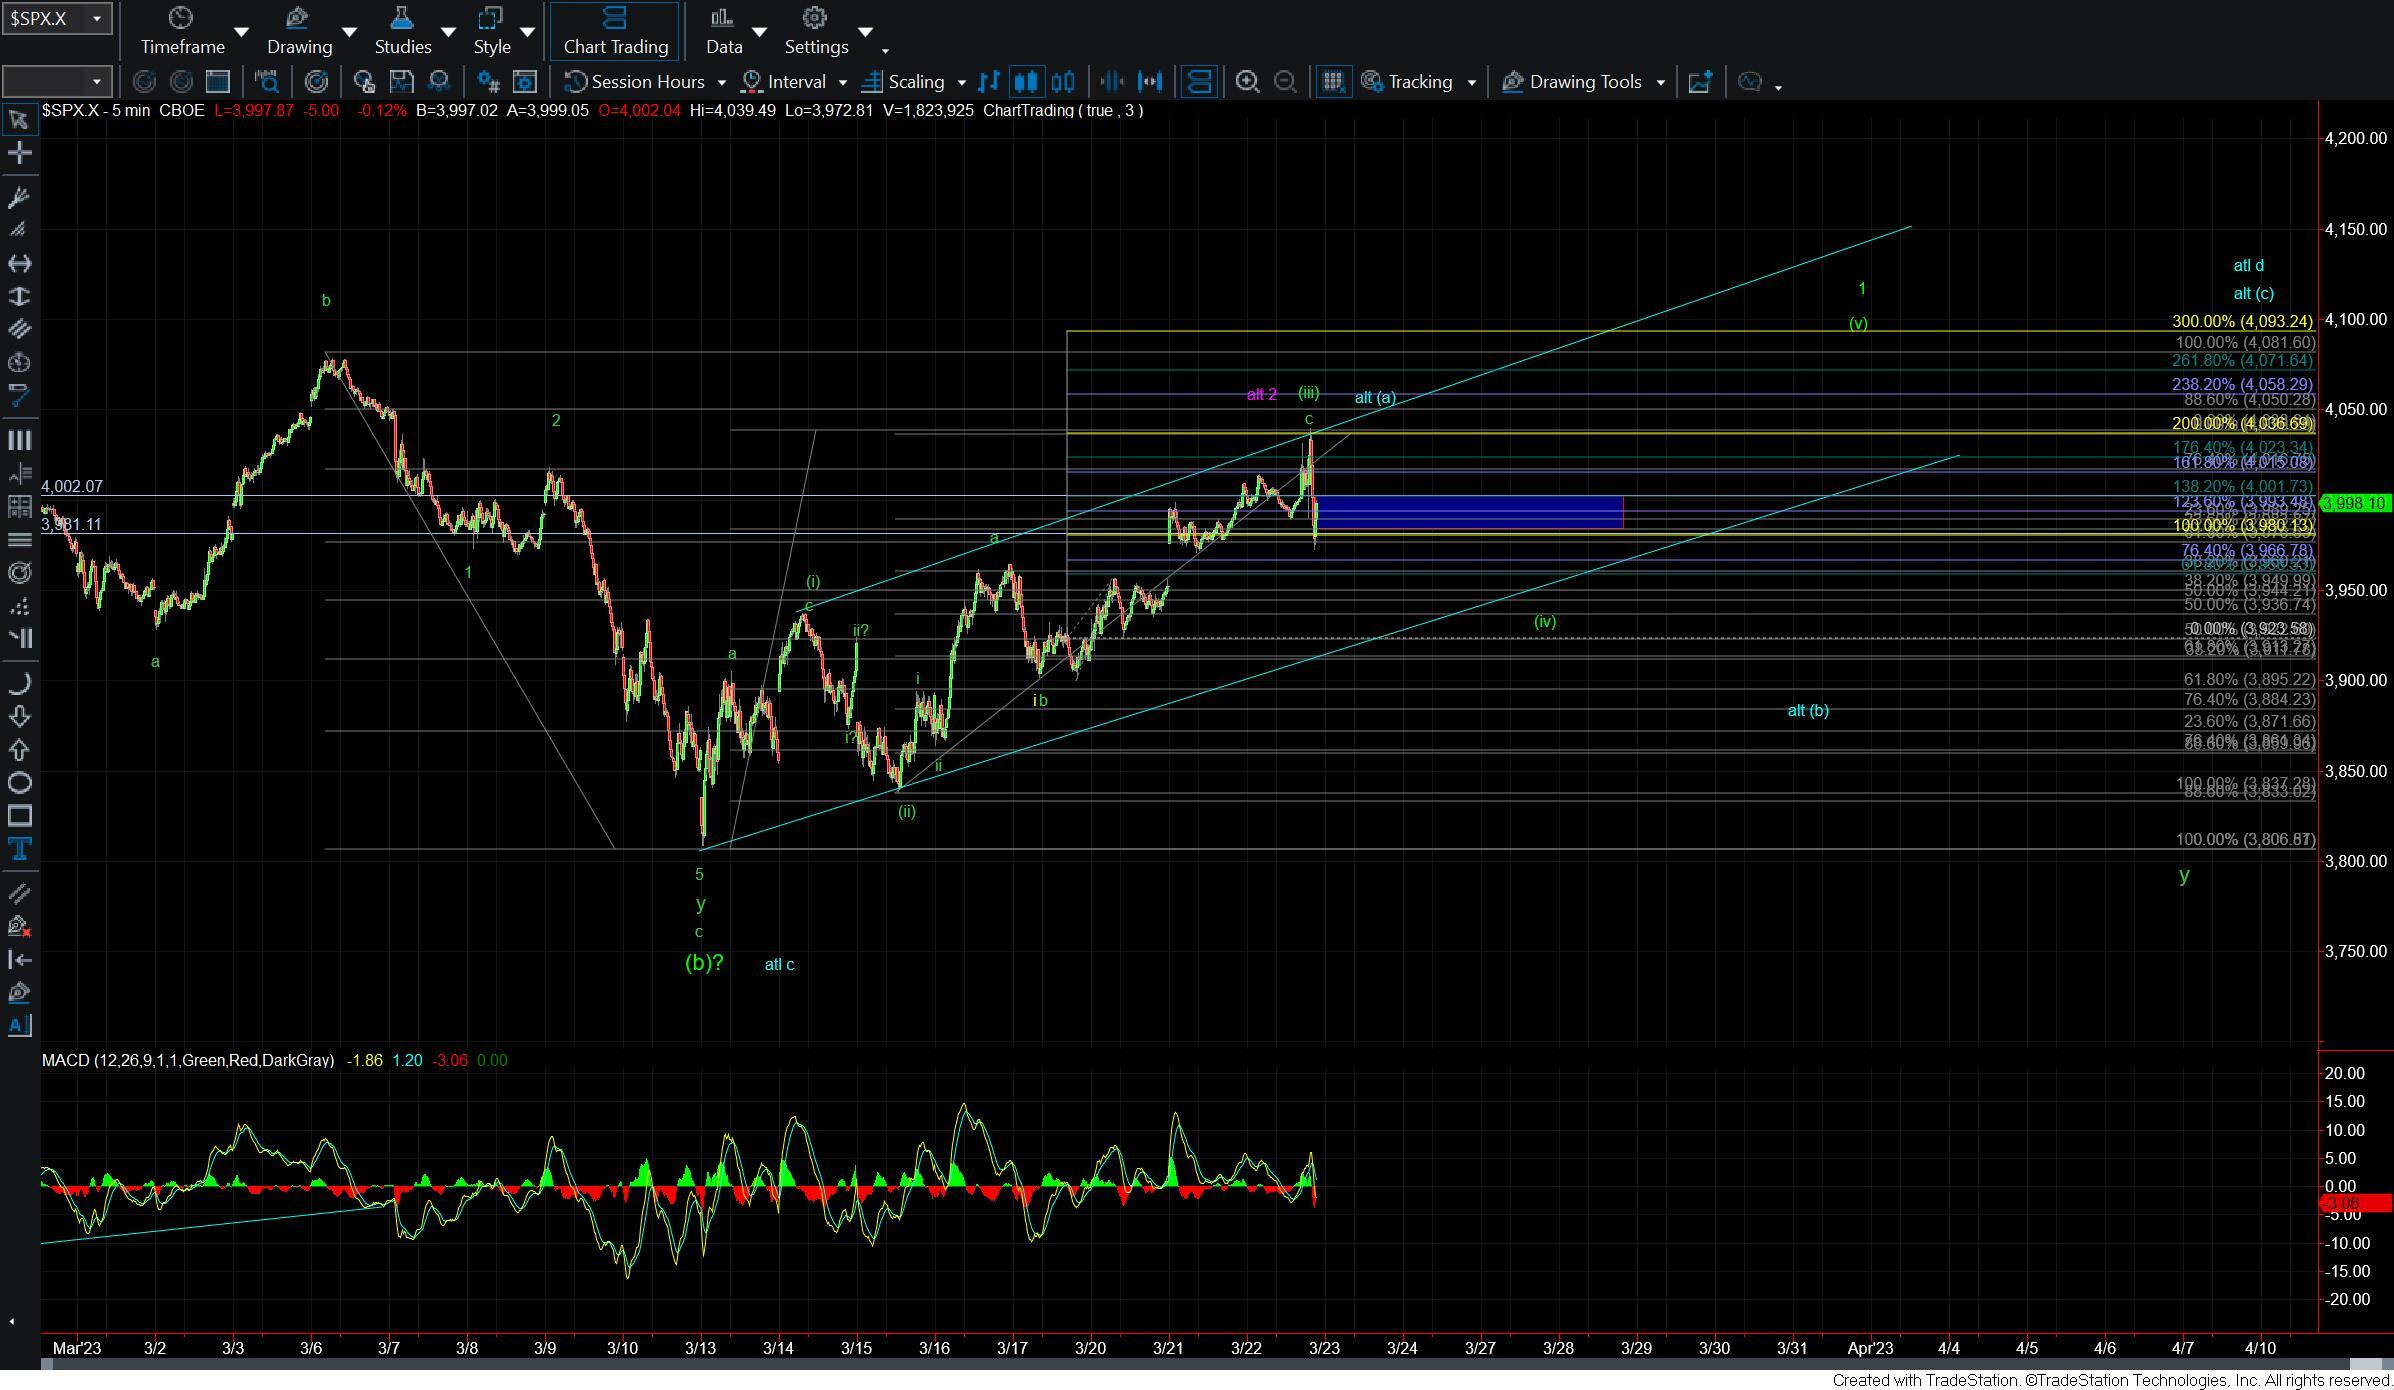This screenshot has width=2394, height=1390.
Task: Click the Chart Trading button
Action: (x=615, y=31)
